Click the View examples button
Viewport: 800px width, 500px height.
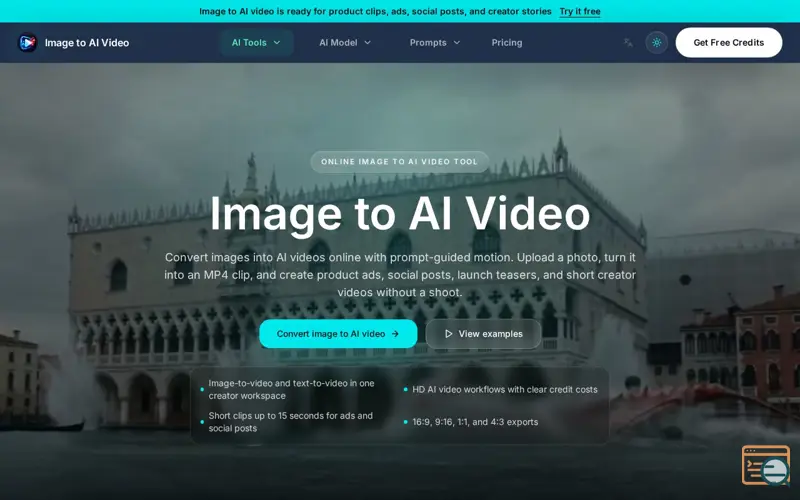pyautogui.click(x=483, y=334)
